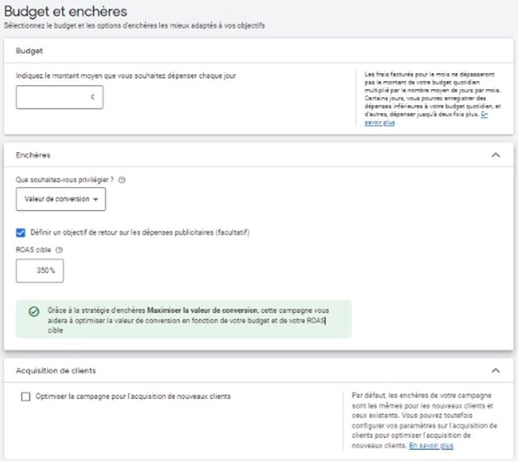Click the dropdown arrow in Valeur de conversion
518x463 pixels.
[96, 199]
